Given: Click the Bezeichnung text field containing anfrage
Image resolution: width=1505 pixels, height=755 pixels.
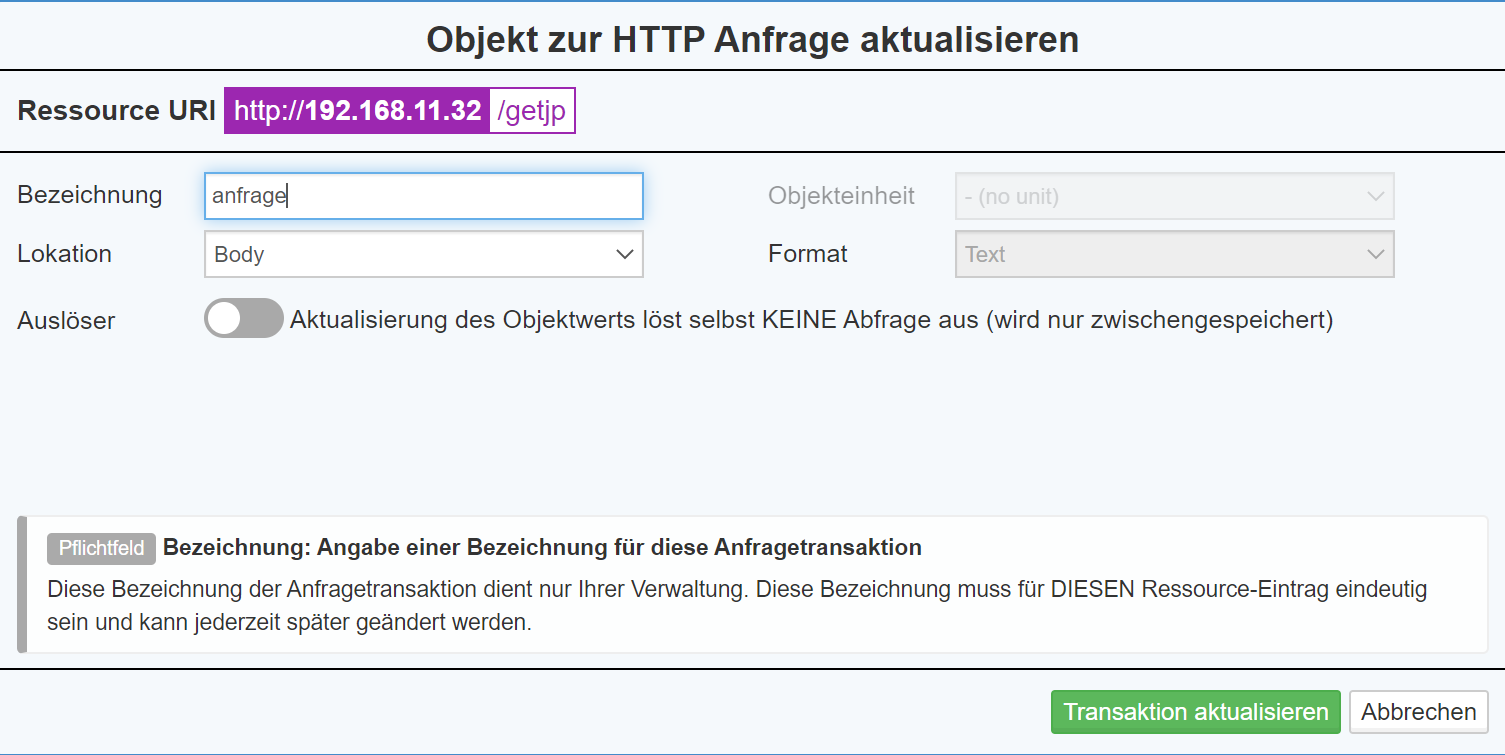Looking at the screenshot, I should (x=423, y=197).
